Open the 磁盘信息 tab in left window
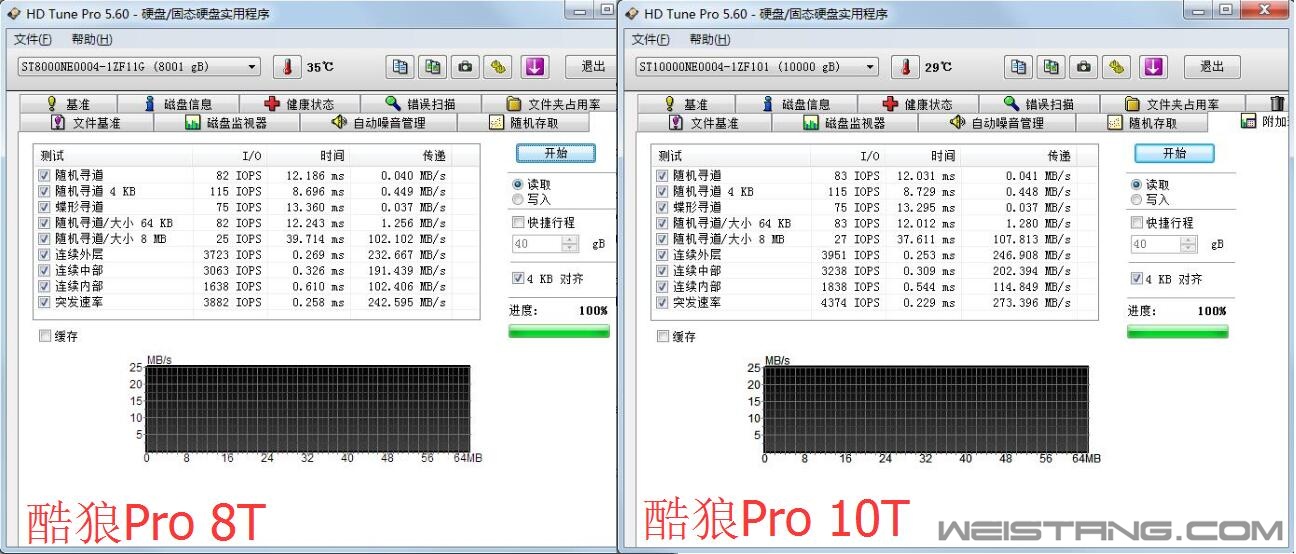Viewport: 1296px width, 554px height. click(177, 104)
